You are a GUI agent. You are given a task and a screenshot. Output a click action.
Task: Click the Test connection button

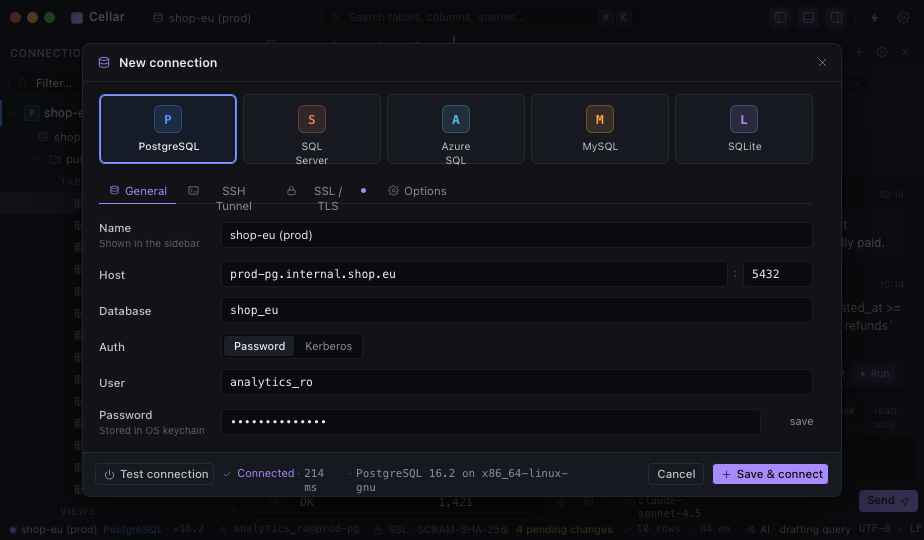point(154,474)
